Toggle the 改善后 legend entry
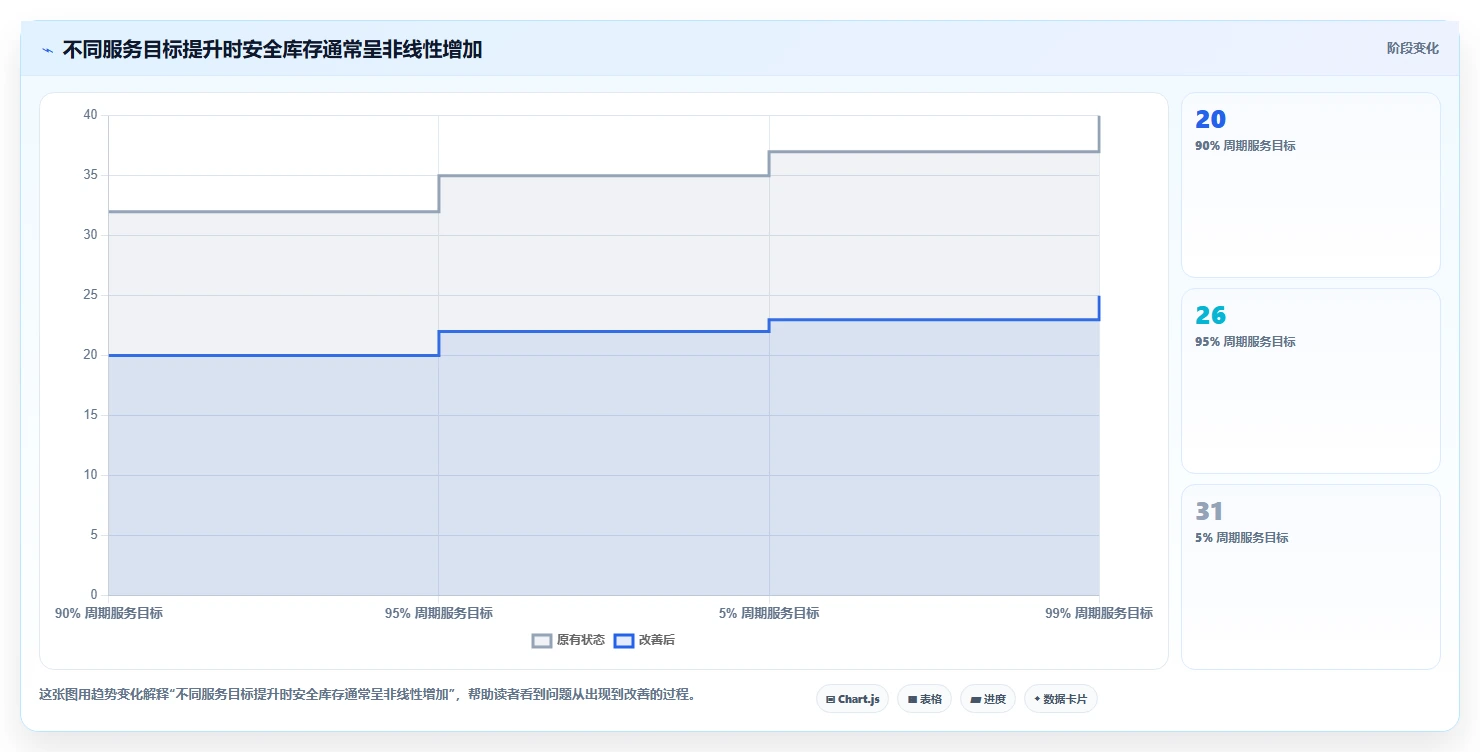1480x752 pixels. 644,640
